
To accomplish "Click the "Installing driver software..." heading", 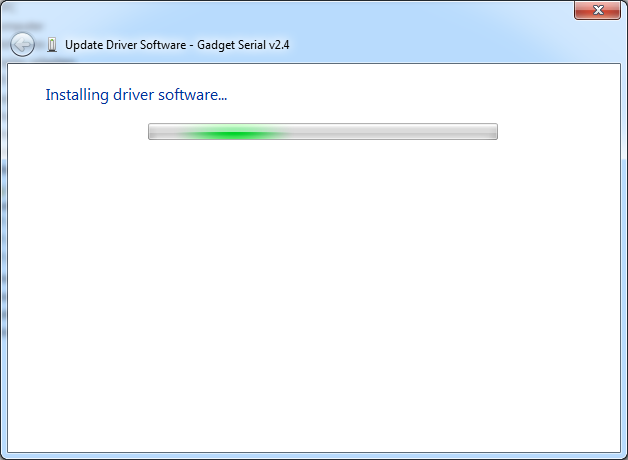I will coord(136,95).
